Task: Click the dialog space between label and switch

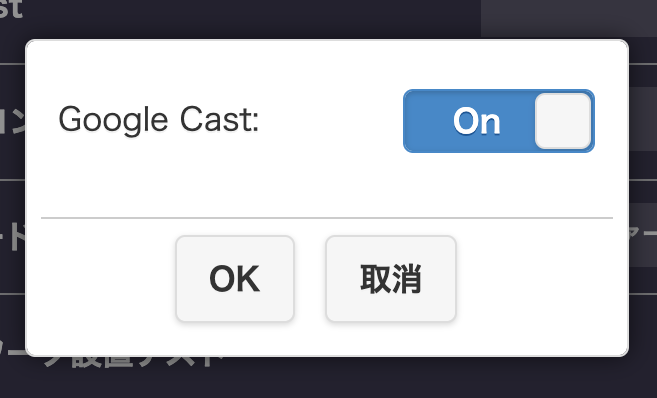Action: coord(331,121)
